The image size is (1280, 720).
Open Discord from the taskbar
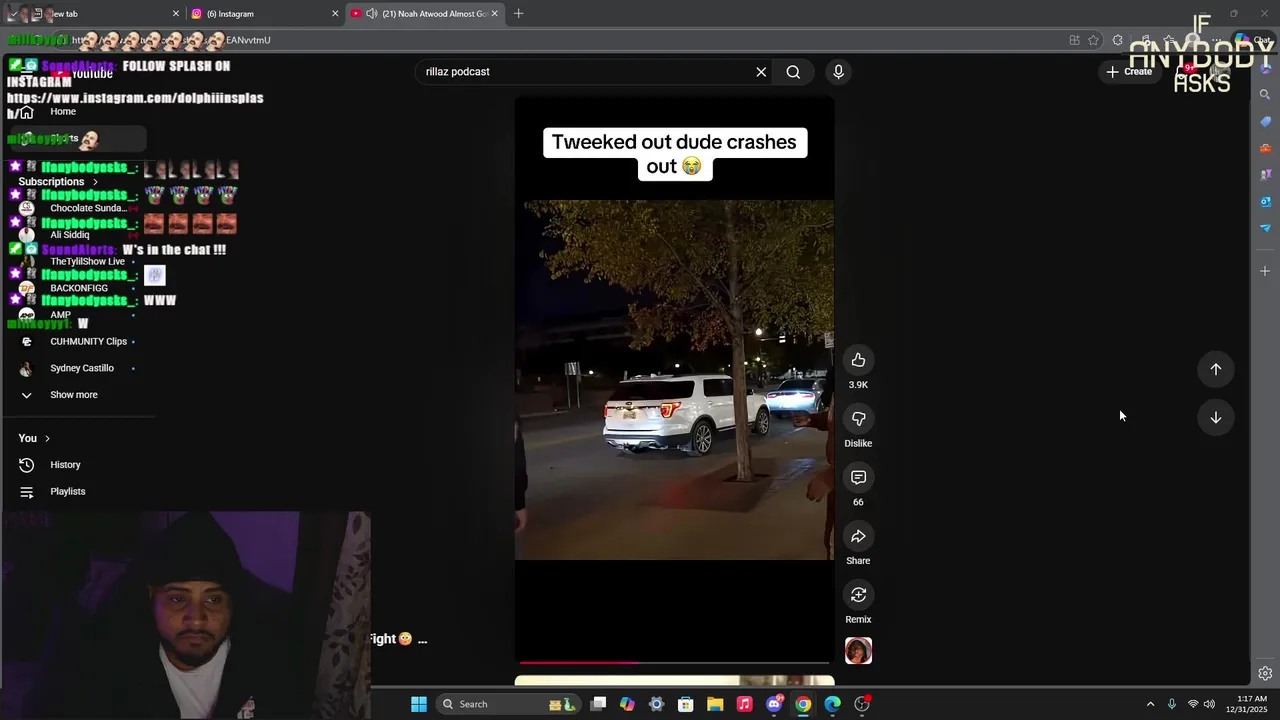(774, 704)
